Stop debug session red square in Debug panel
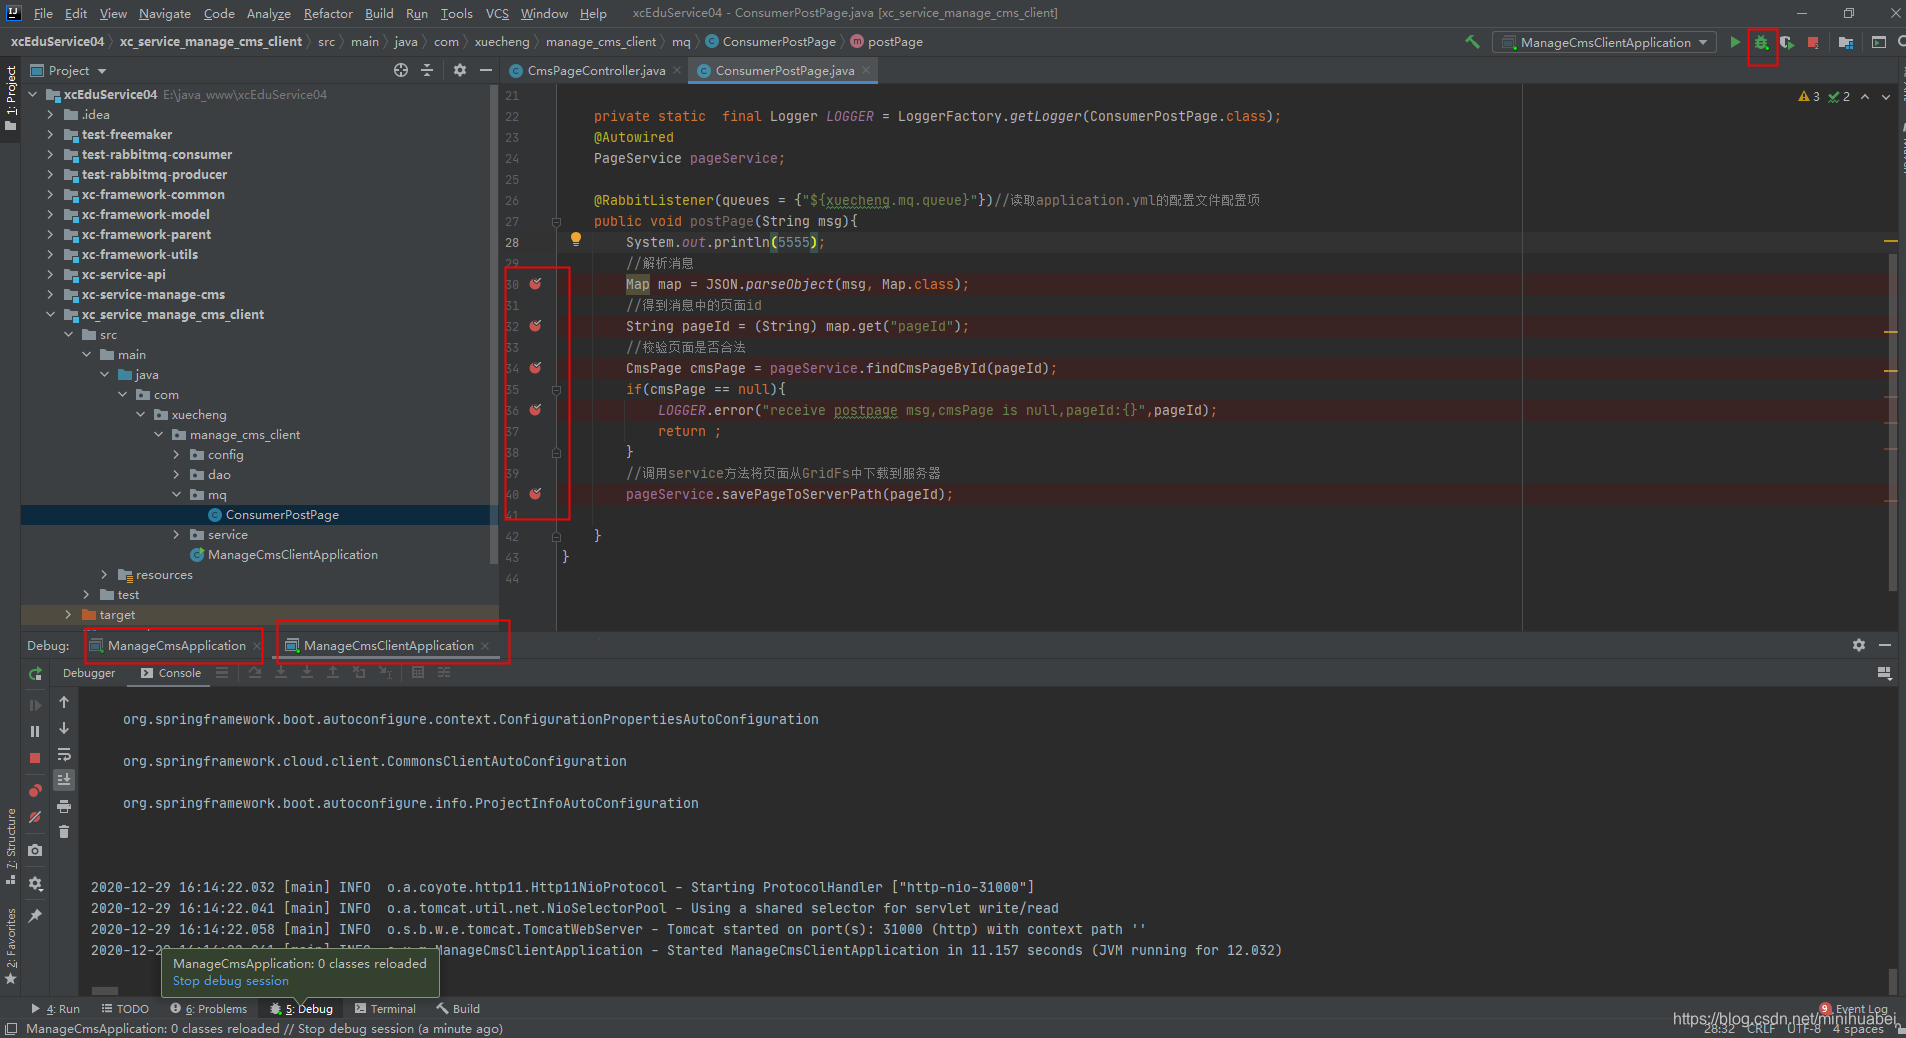This screenshot has height=1038, width=1906. [35, 758]
